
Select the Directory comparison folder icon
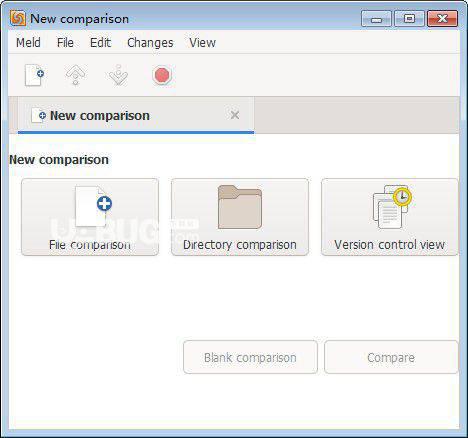[x=240, y=207]
